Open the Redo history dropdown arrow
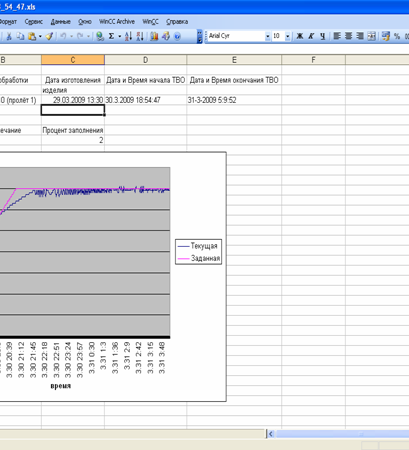Viewport: 409px width, 450px height. click(x=88, y=36)
